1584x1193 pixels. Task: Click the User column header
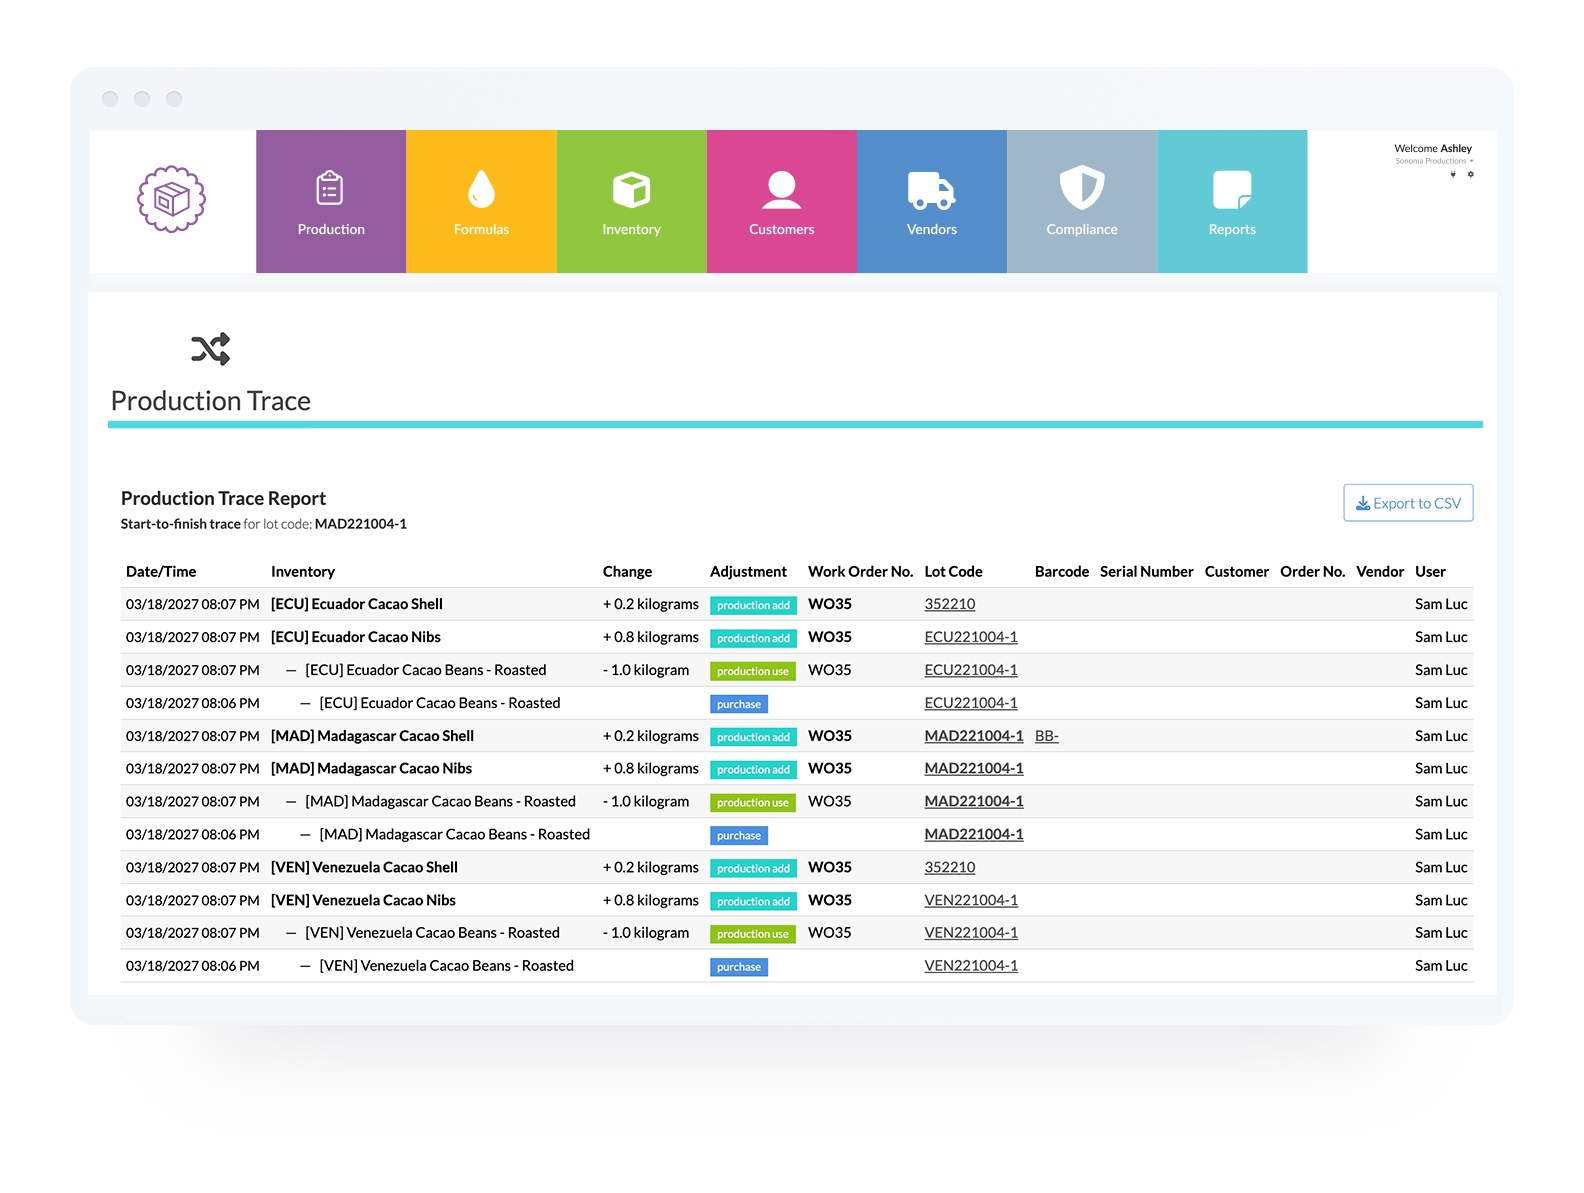pyautogui.click(x=1430, y=571)
